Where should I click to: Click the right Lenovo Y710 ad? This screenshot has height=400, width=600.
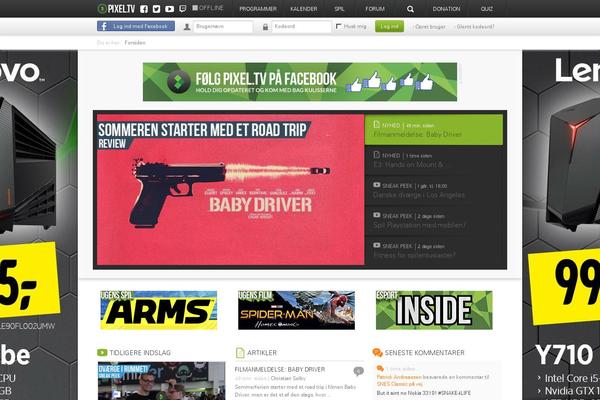561,225
